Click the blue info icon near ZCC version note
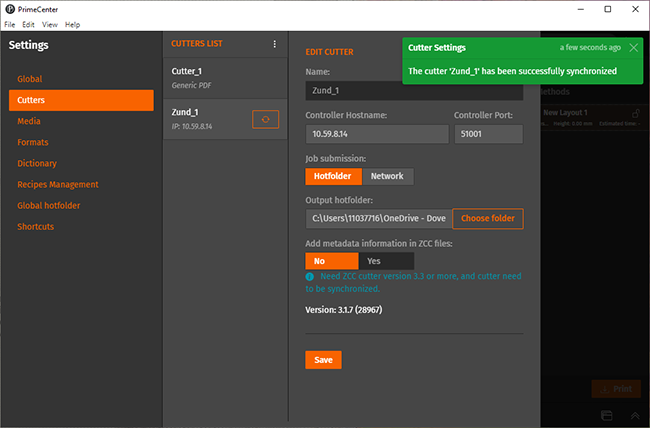The image size is (650, 428). (x=310, y=276)
